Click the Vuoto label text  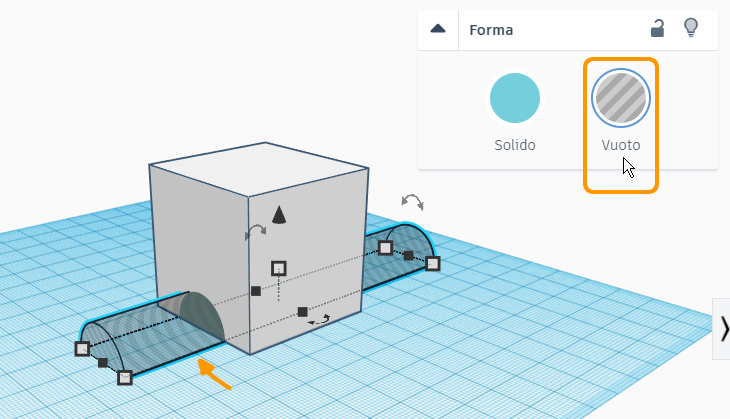point(621,145)
